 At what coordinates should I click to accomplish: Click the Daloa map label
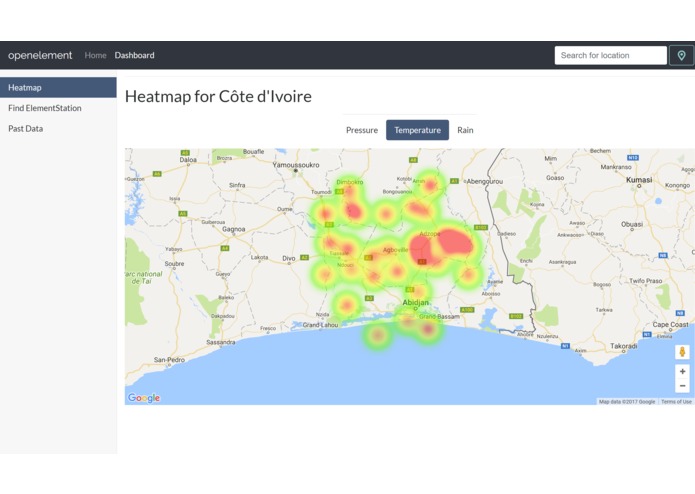(x=188, y=159)
